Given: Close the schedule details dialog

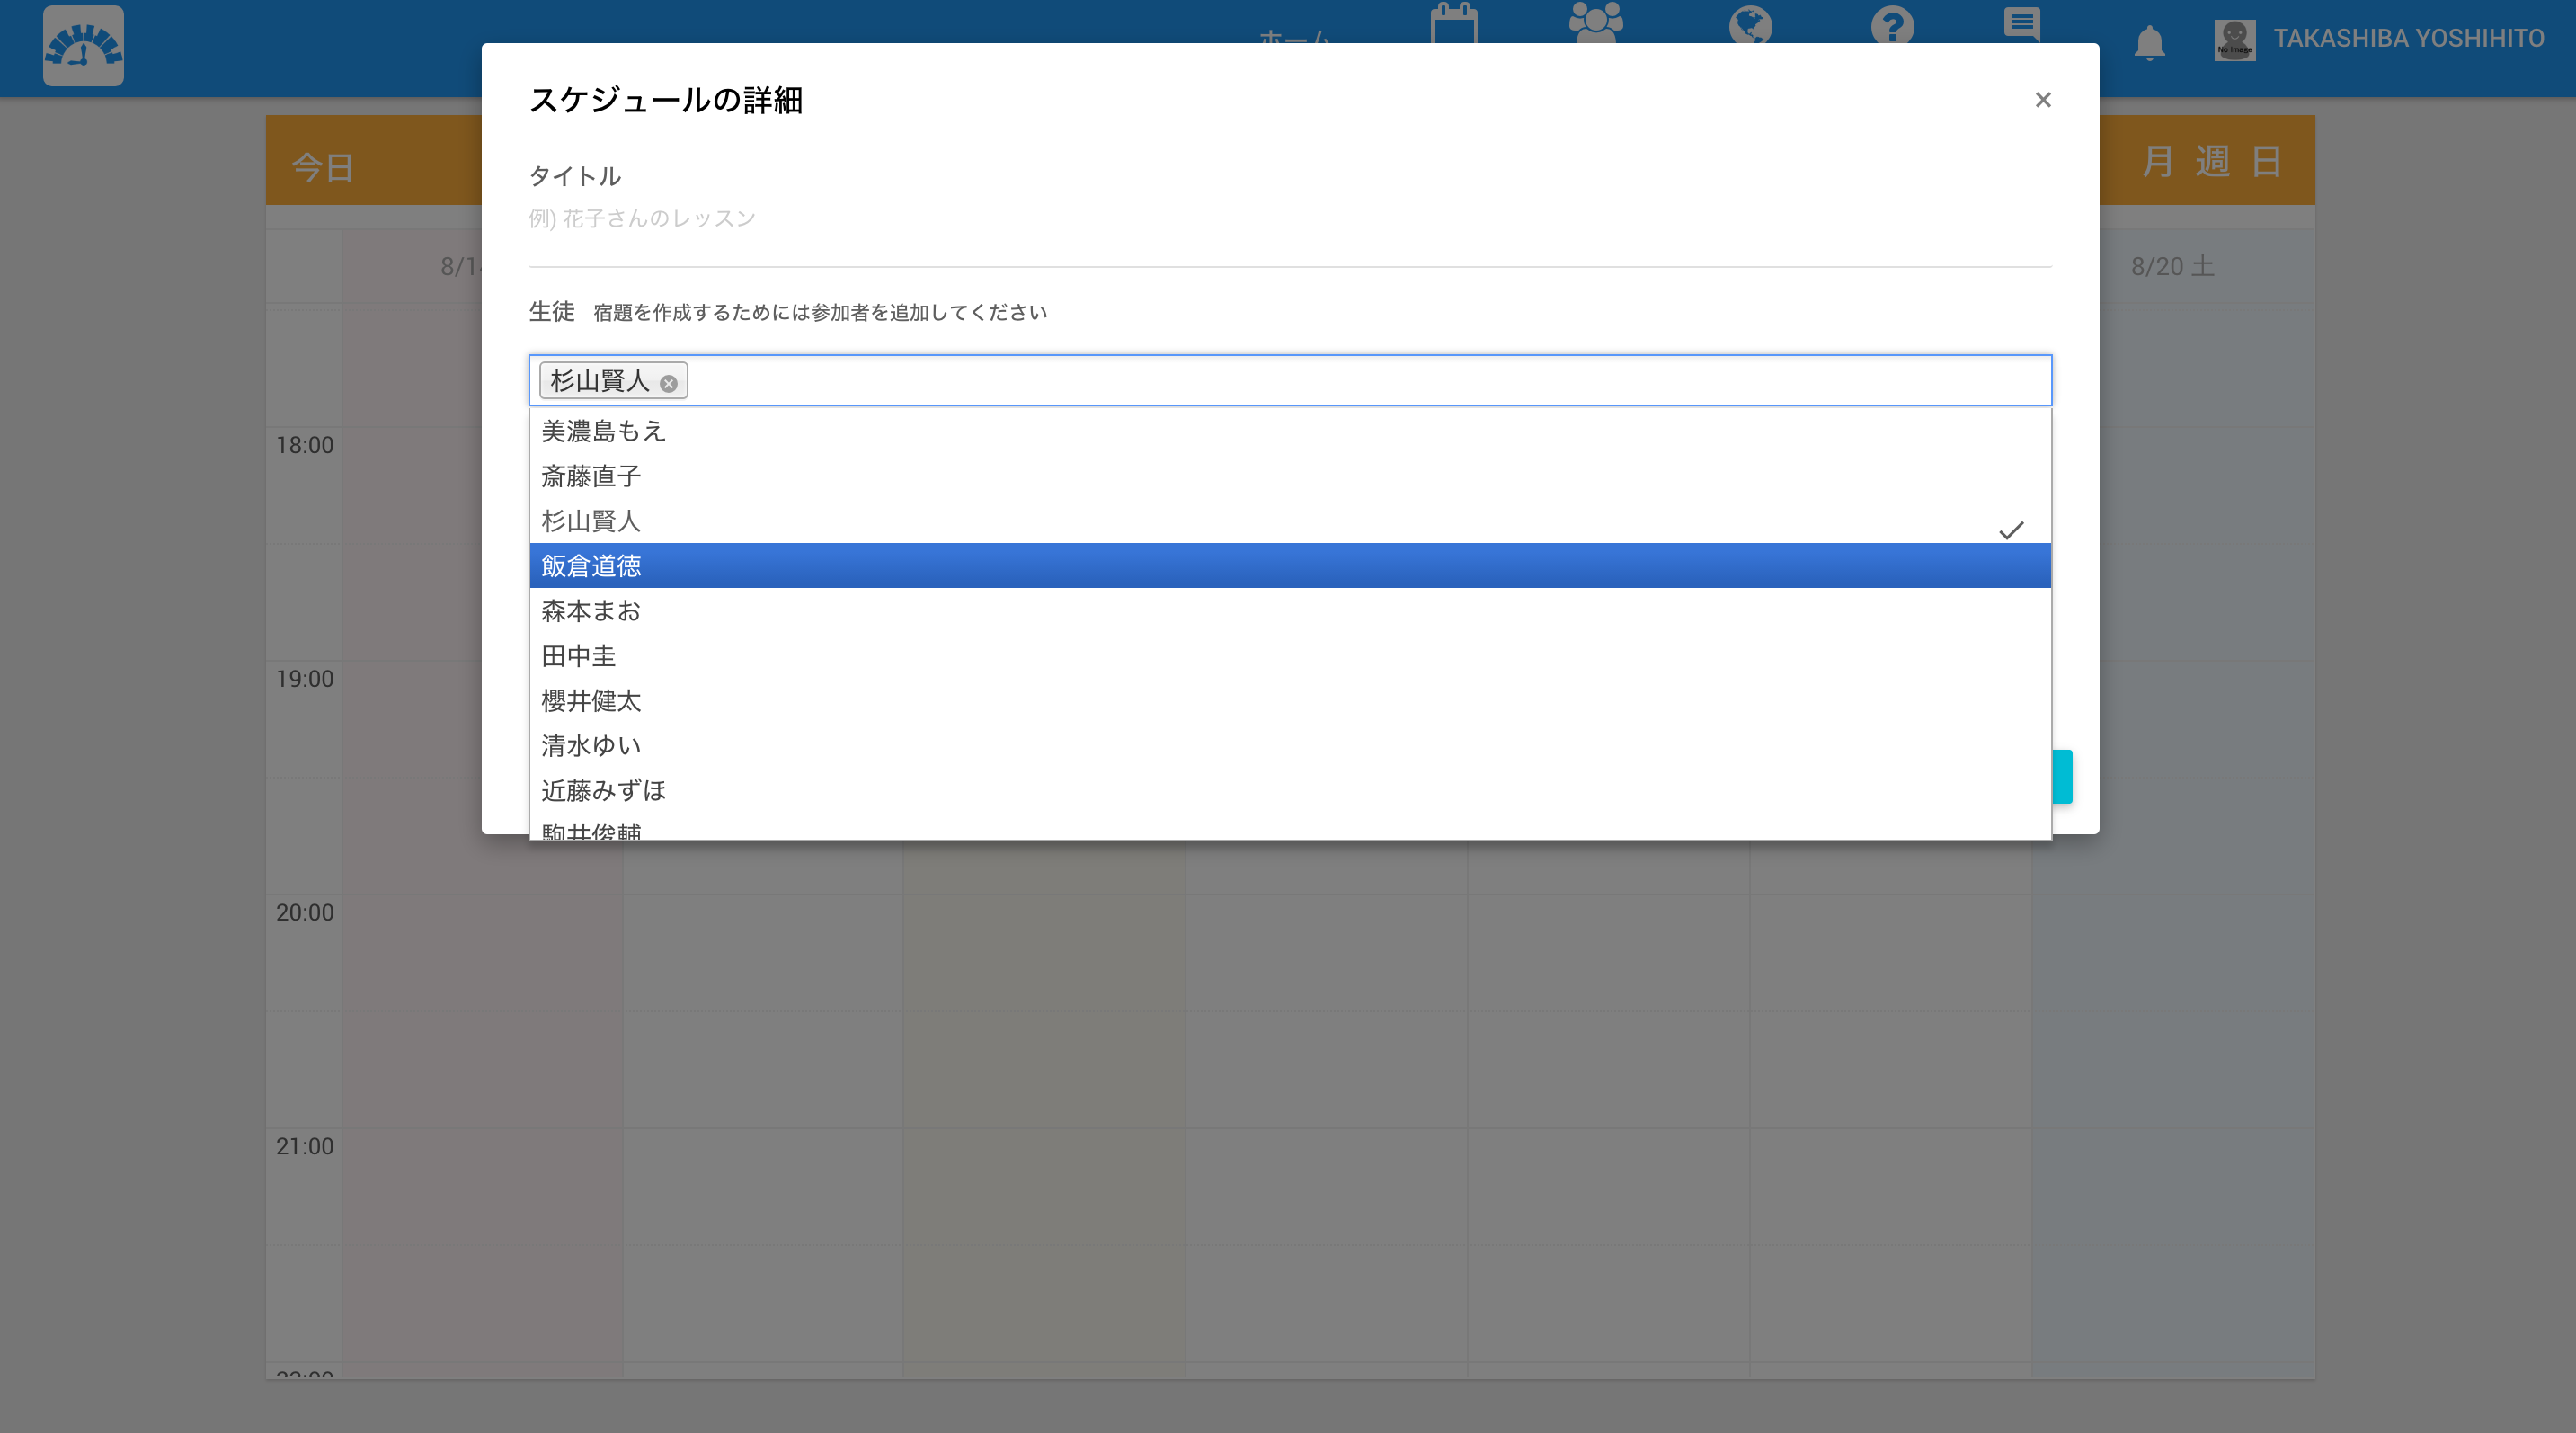Looking at the screenshot, I should point(2043,100).
